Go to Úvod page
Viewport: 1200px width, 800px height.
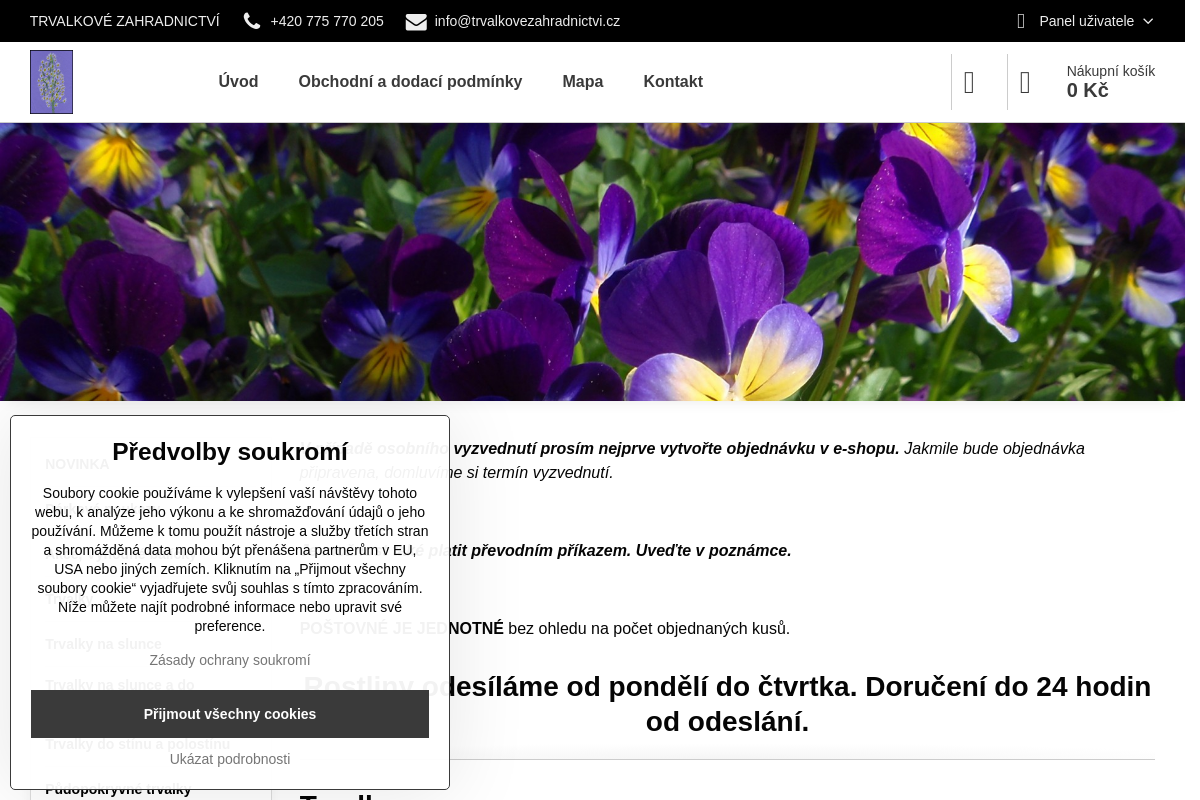click(238, 82)
